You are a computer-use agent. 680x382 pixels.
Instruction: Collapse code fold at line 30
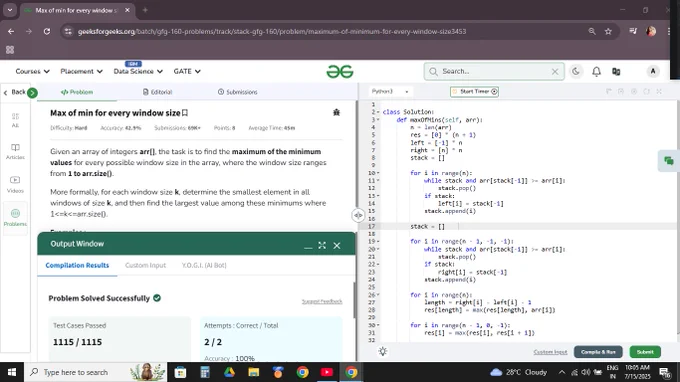click(378, 325)
